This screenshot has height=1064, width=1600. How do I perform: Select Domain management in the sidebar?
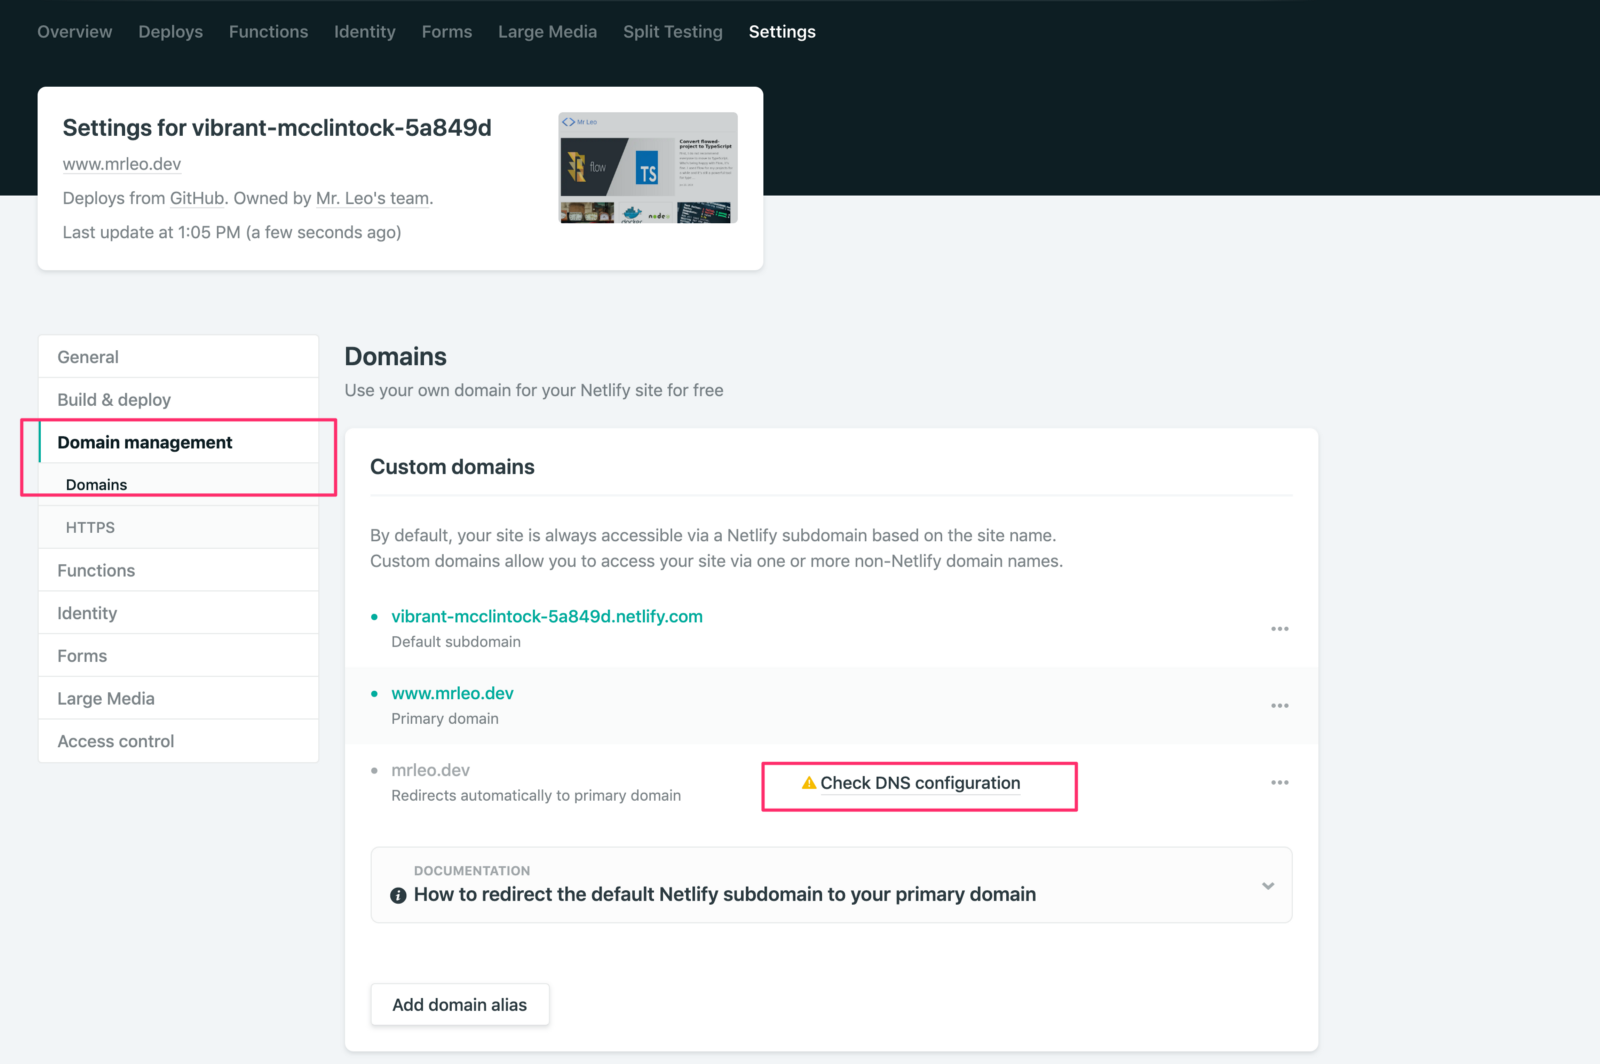point(178,442)
